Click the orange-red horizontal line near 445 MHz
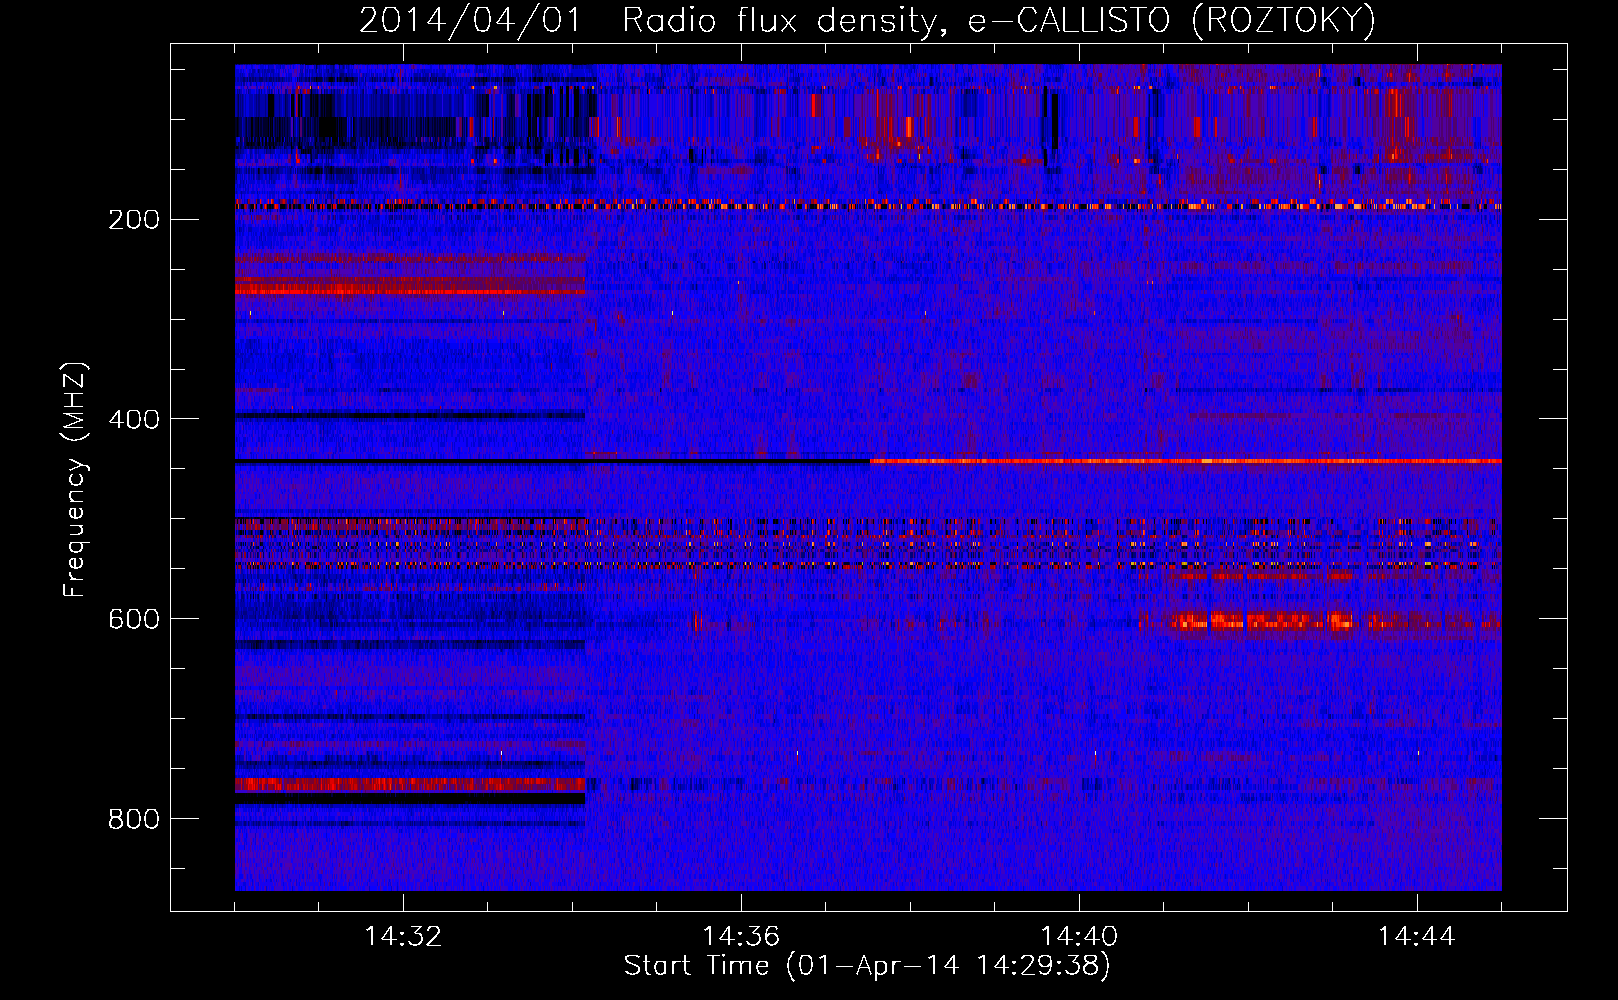 click(1185, 461)
